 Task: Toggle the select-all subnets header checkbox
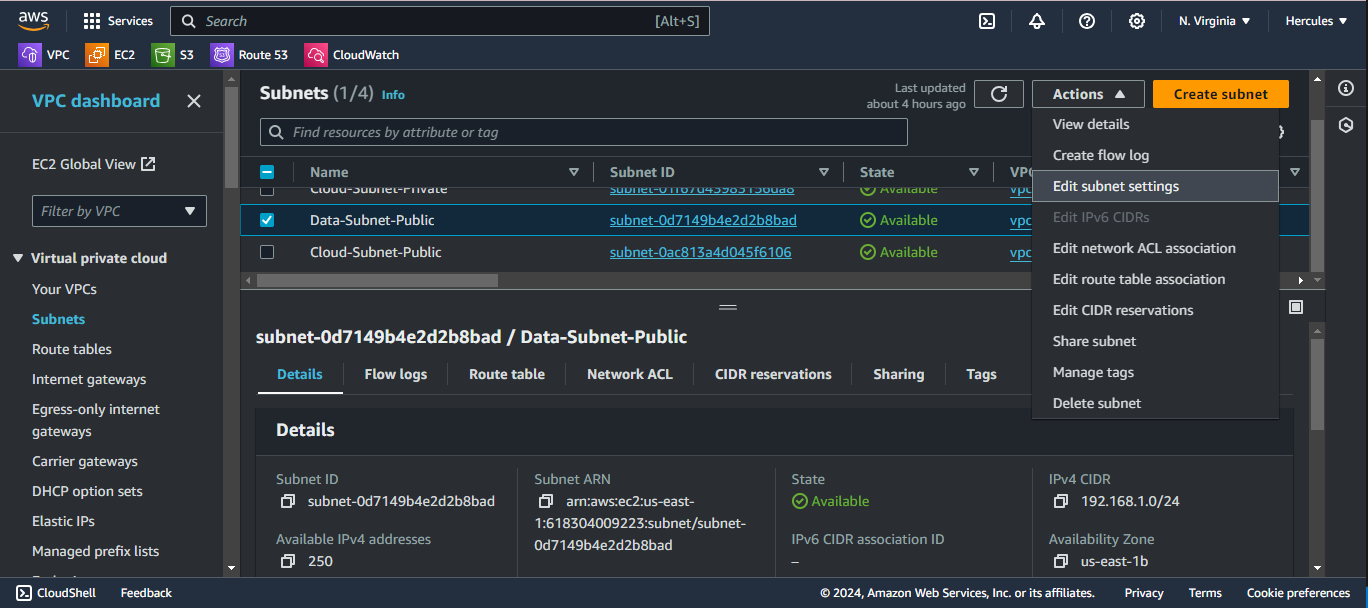click(267, 172)
